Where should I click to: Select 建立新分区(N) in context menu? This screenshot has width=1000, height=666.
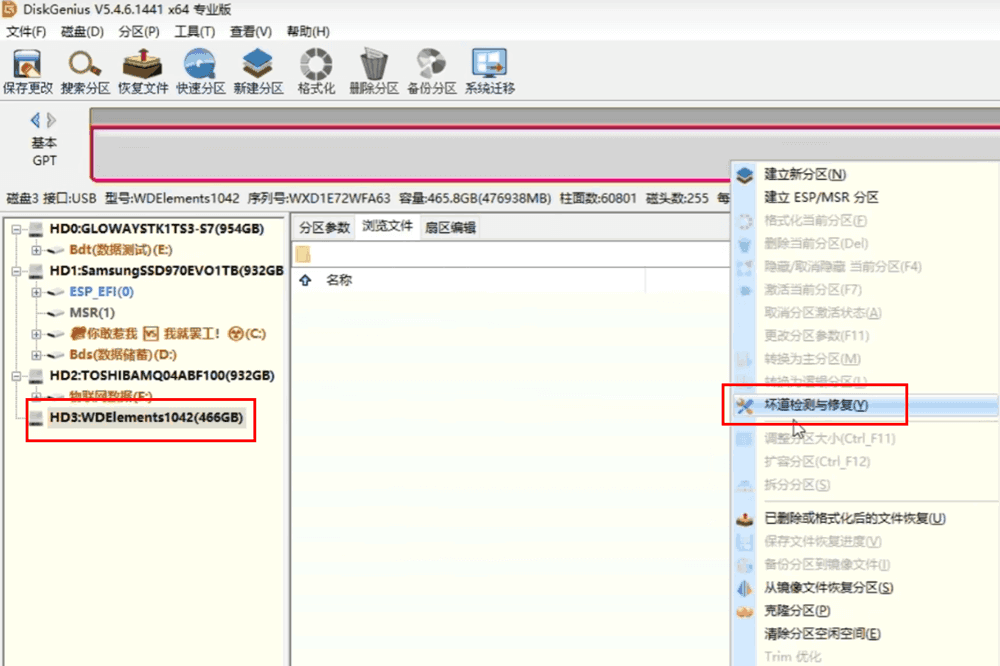click(x=805, y=174)
